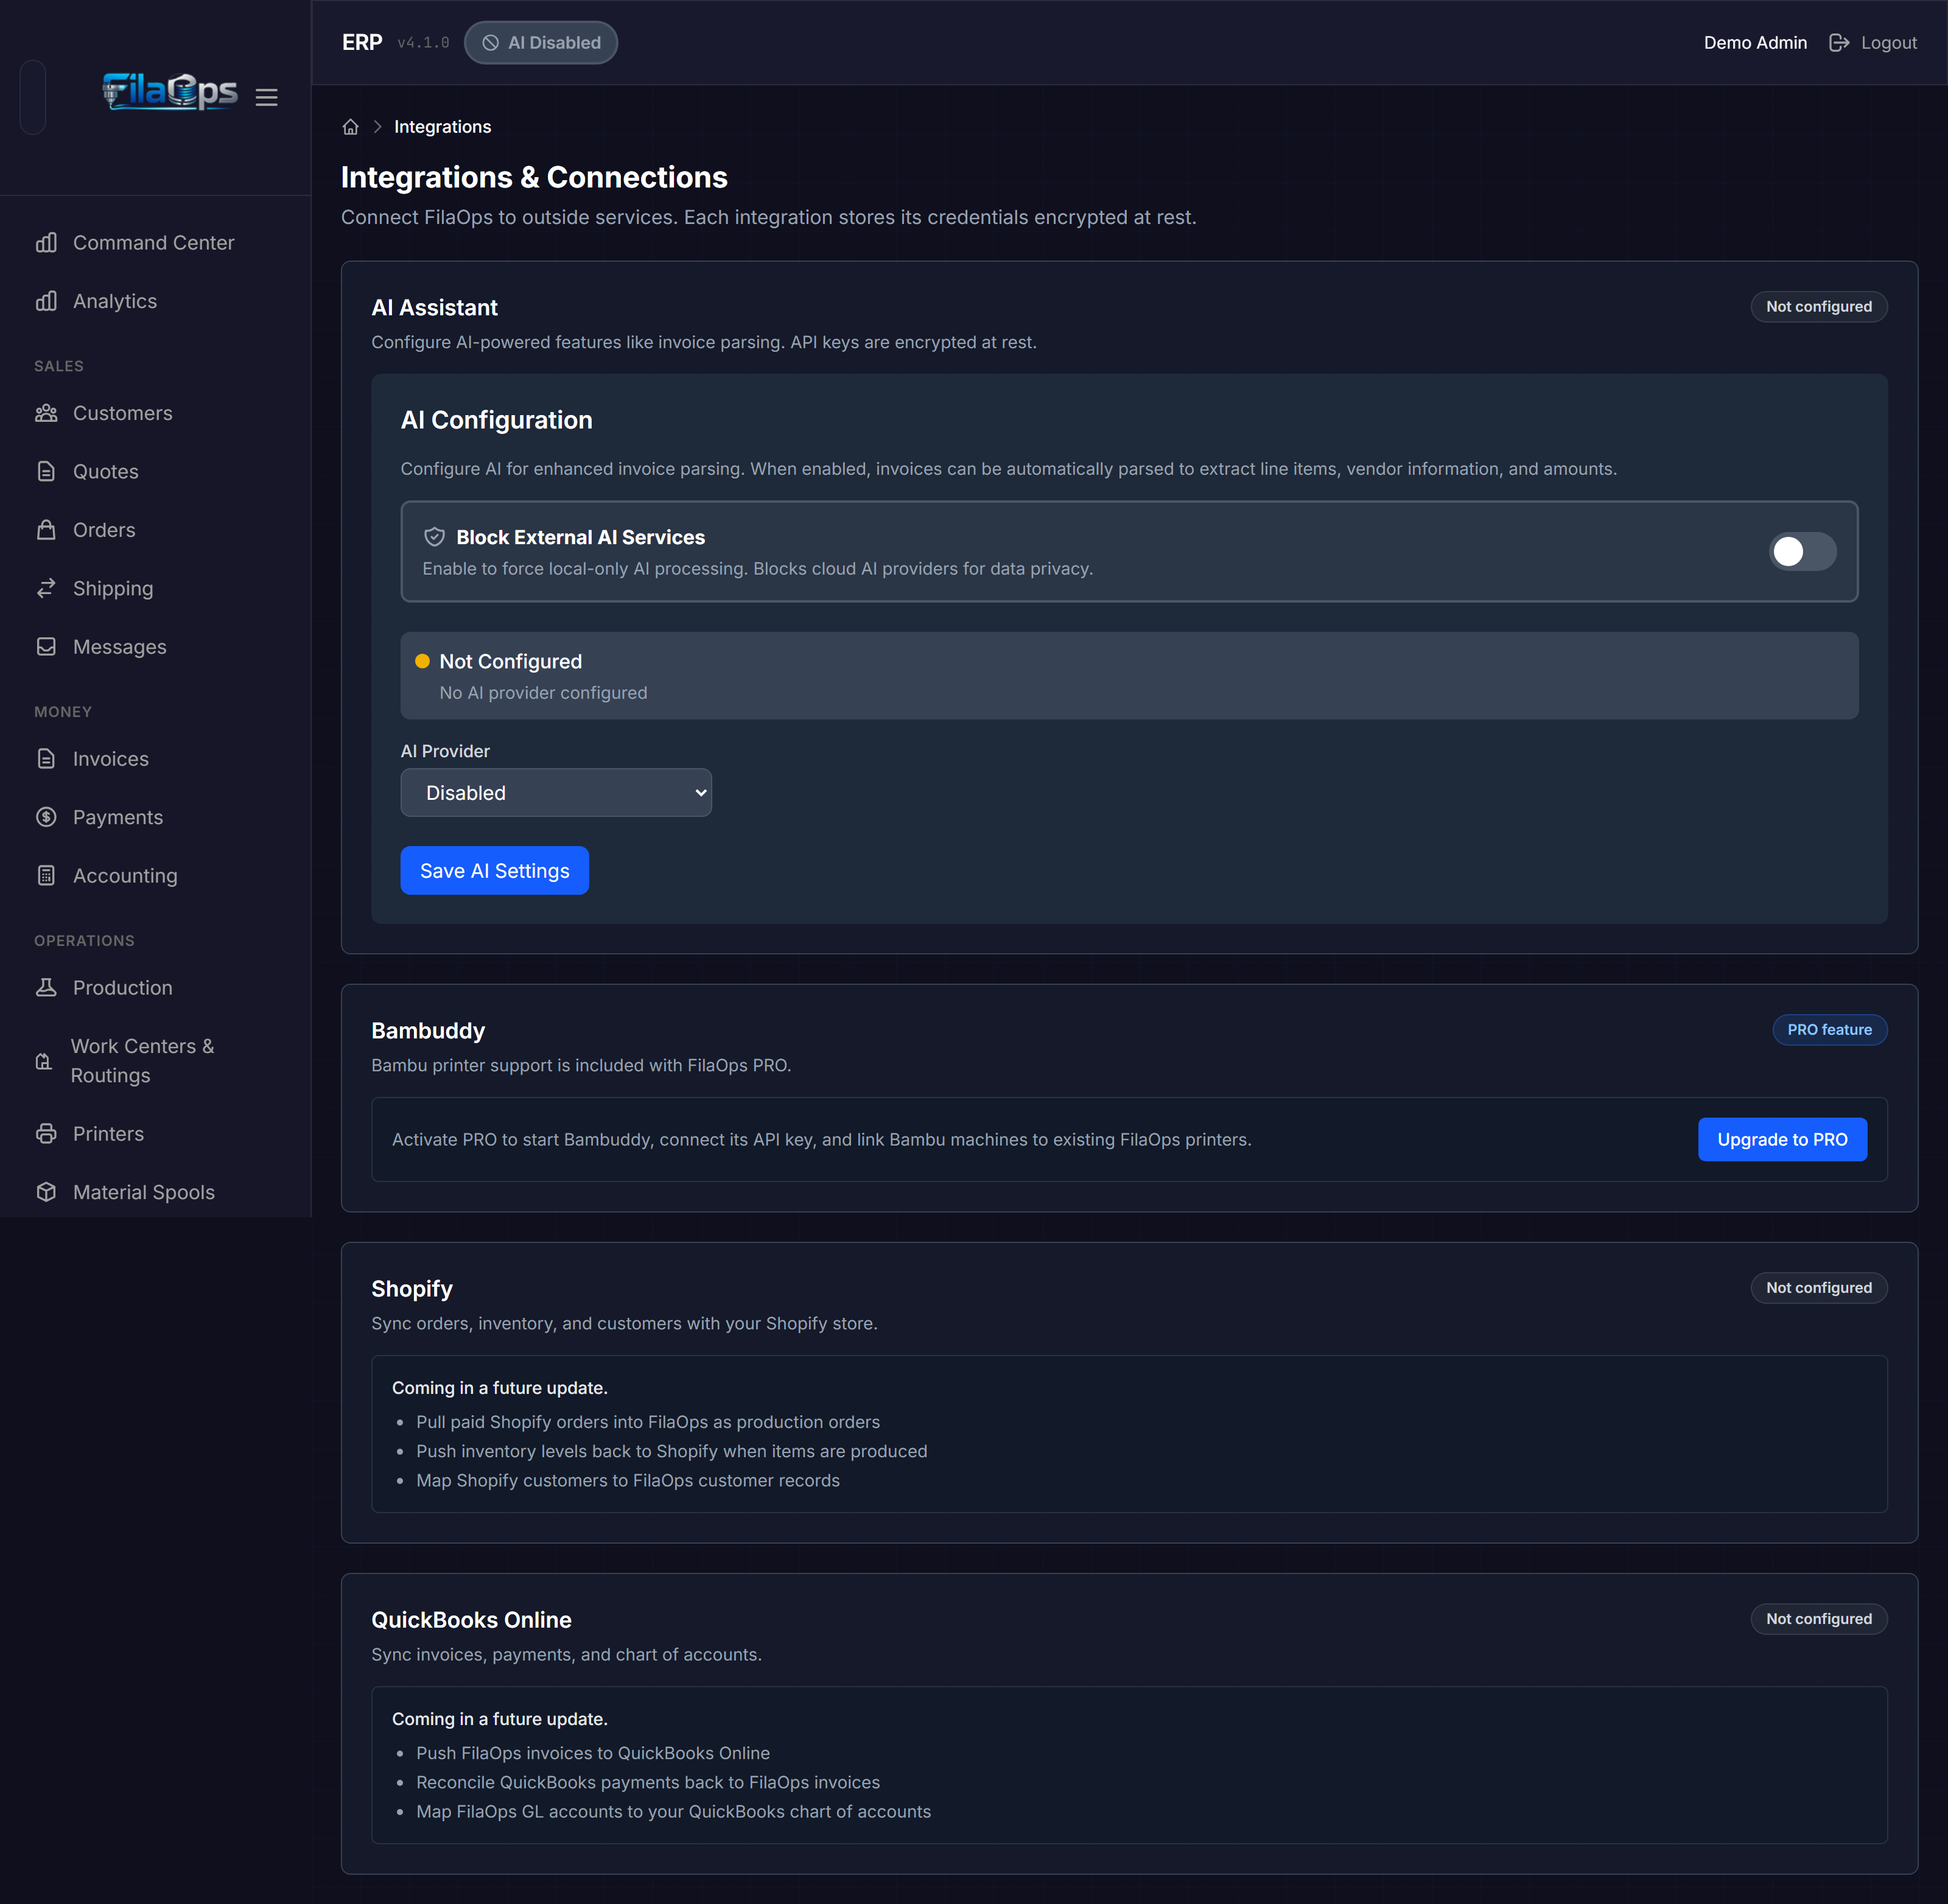Click the Invoices document icon

[x=46, y=759]
